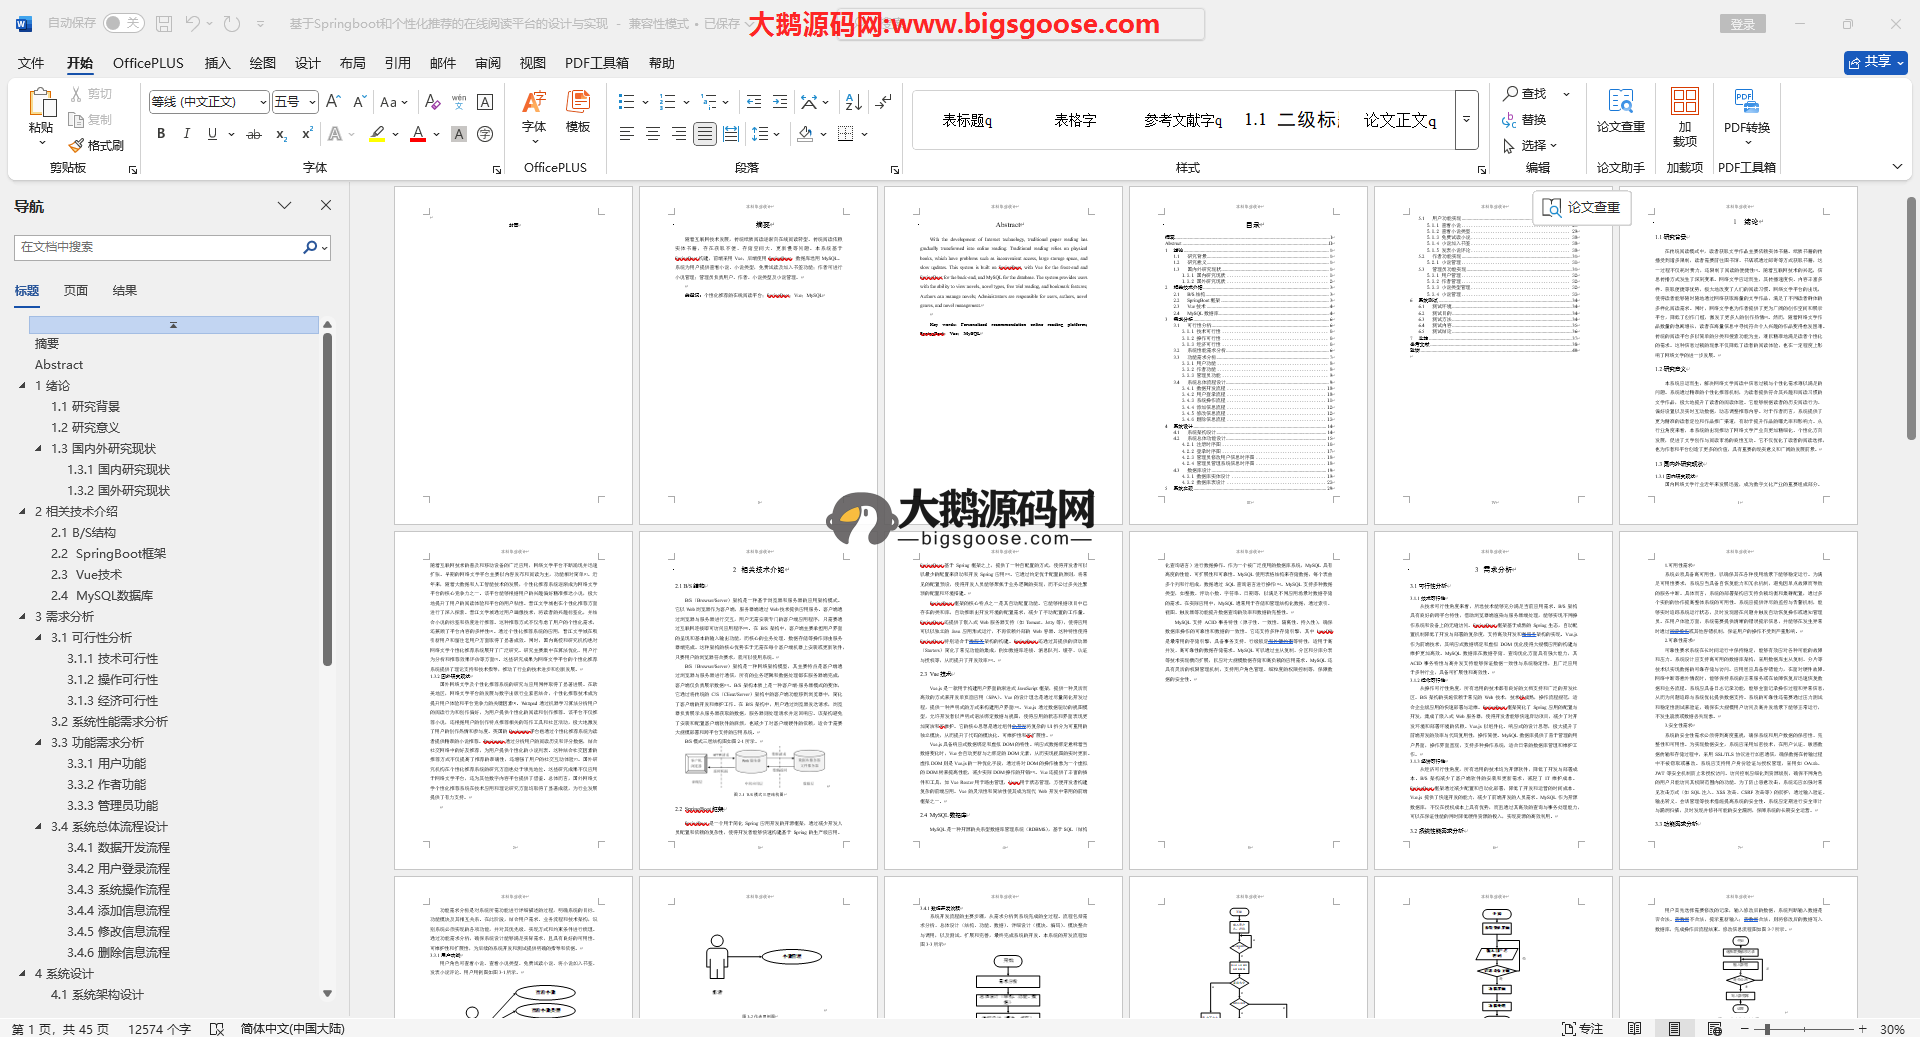This screenshot has height=1037, width=1920.
Task: Click the sort (A-Z) icon
Action: coord(853,102)
